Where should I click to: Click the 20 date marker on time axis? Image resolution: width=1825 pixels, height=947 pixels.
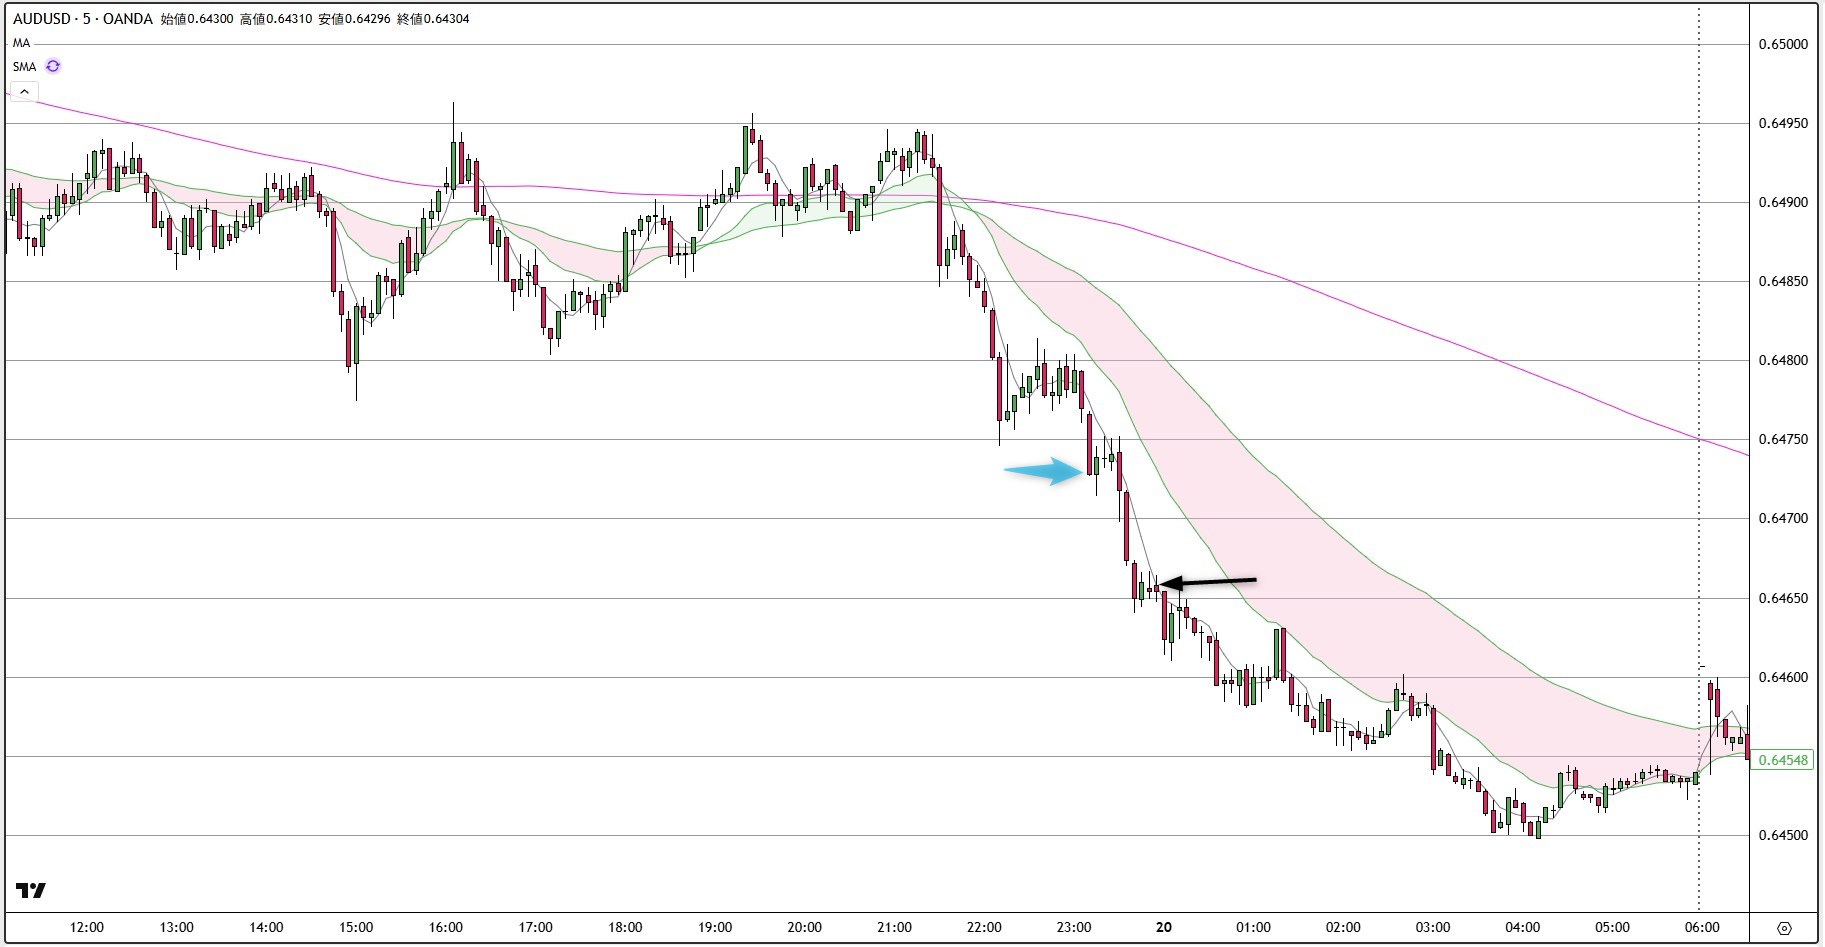pyautogui.click(x=1163, y=927)
